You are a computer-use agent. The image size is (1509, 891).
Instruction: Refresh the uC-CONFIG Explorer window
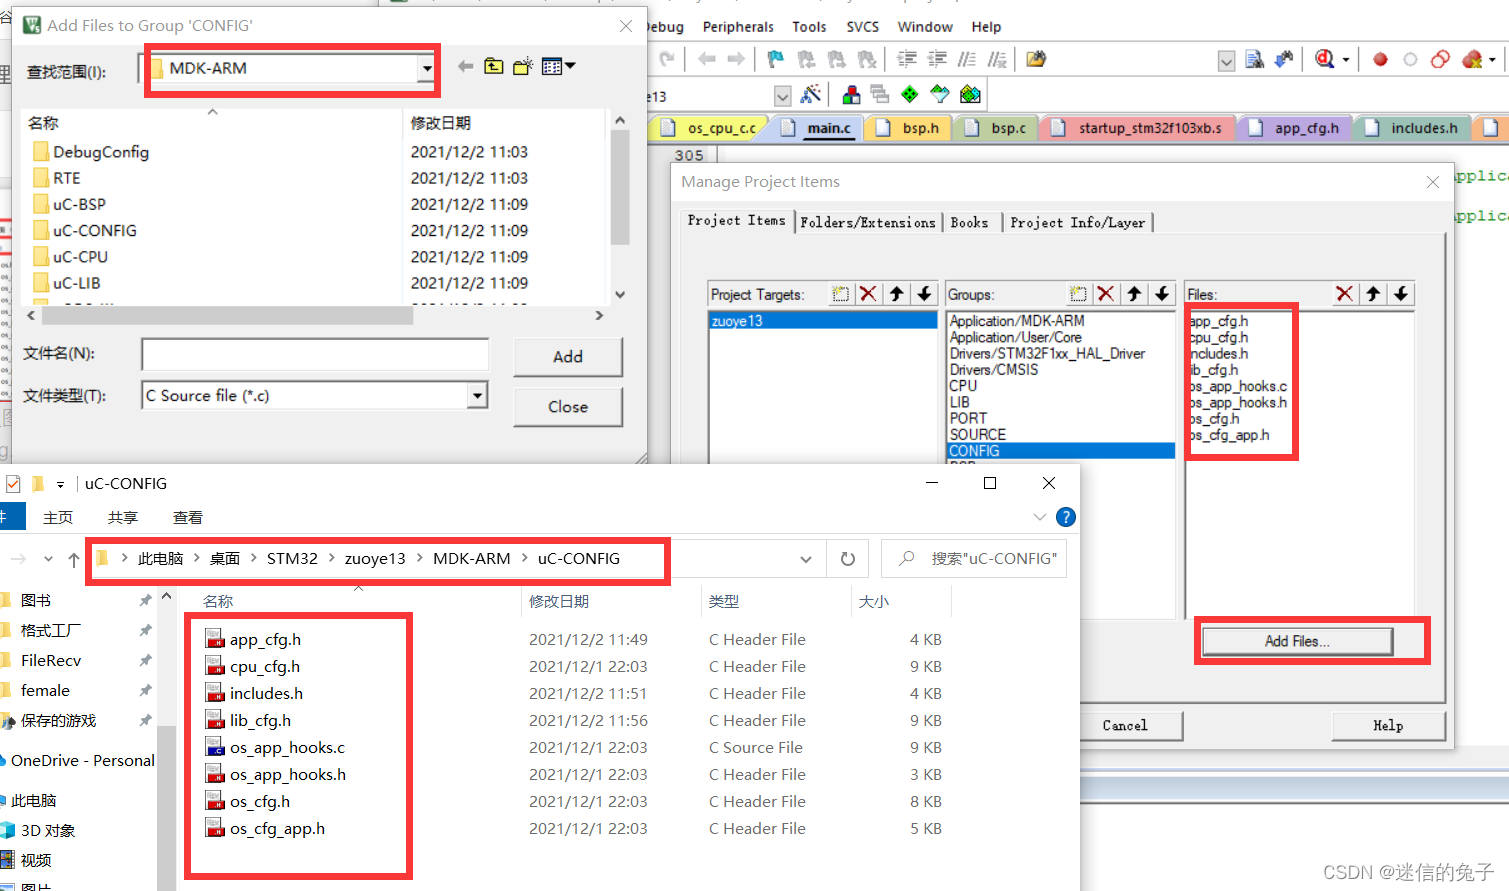click(848, 559)
